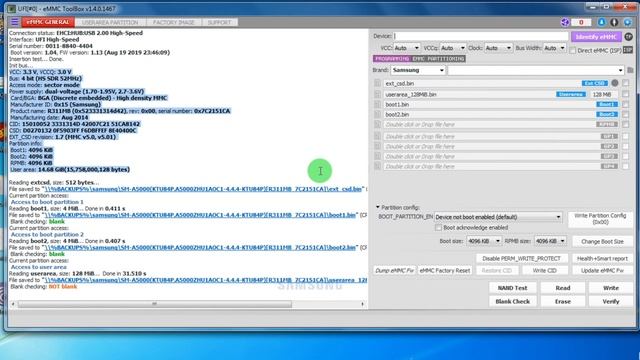Switch to SUPPORT tab
Screen dimensions: 640x360
[220, 22]
